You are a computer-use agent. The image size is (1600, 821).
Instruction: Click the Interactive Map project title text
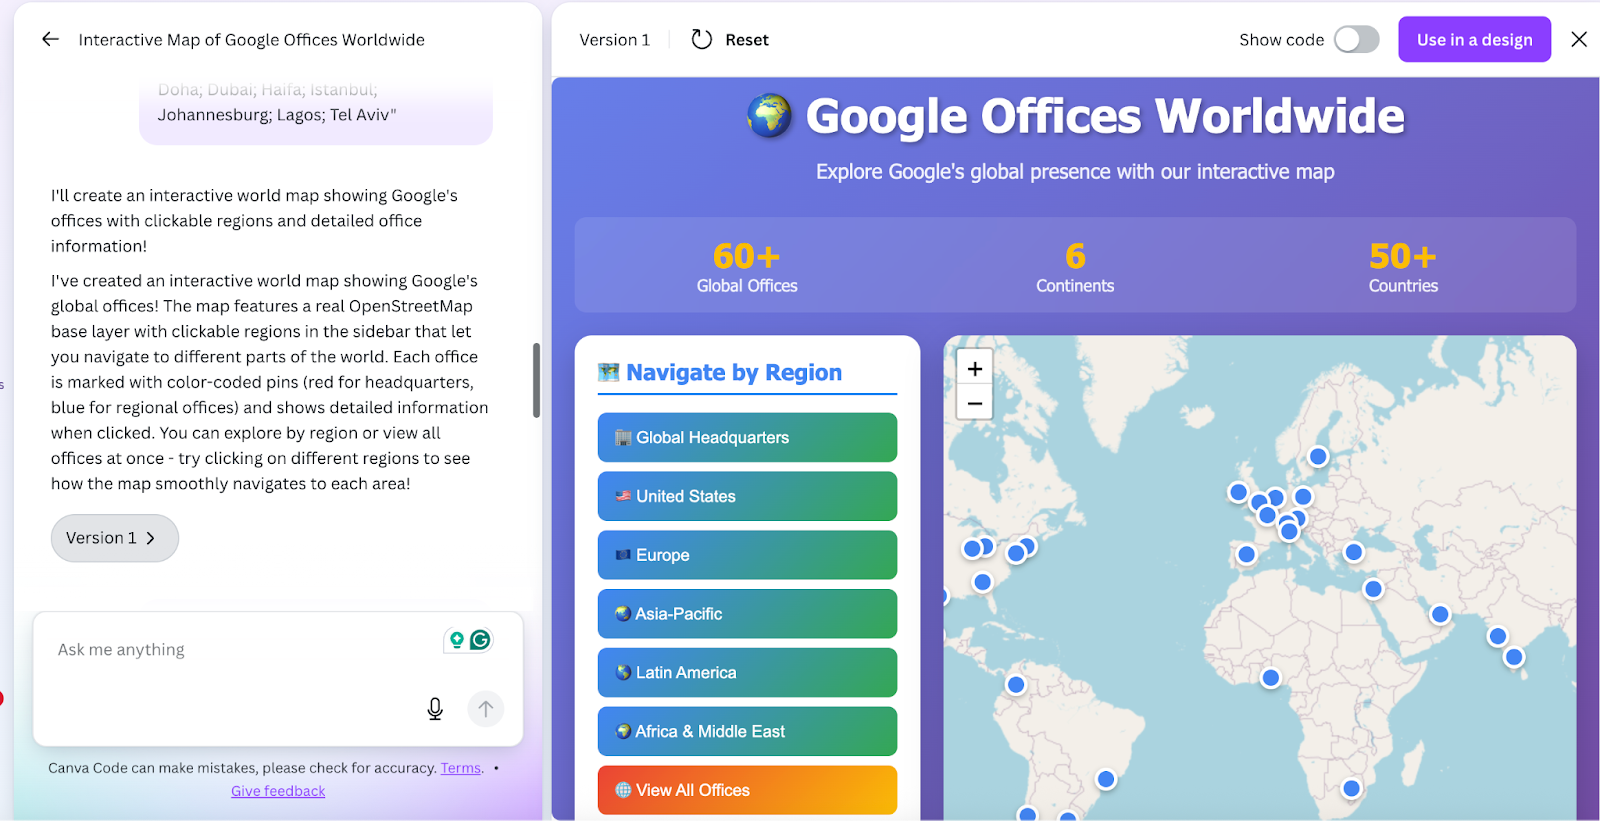pos(251,40)
